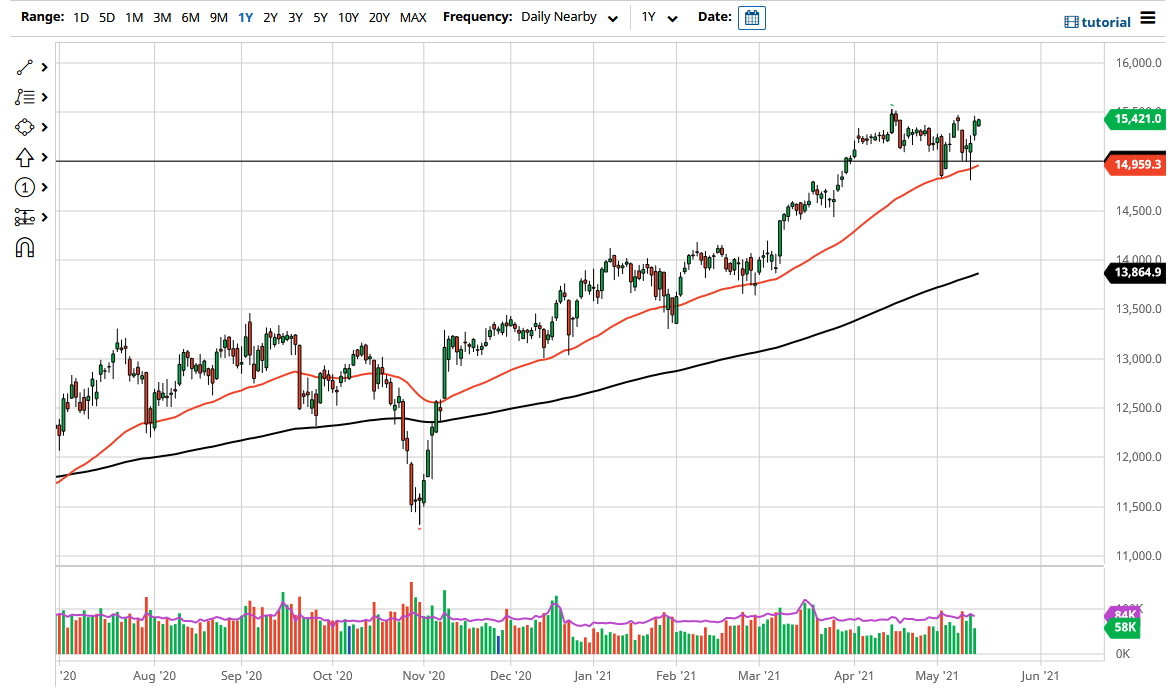The width and height of the screenshot is (1173, 698).
Task: Select the 10Y range button
Action: (347, 17)
